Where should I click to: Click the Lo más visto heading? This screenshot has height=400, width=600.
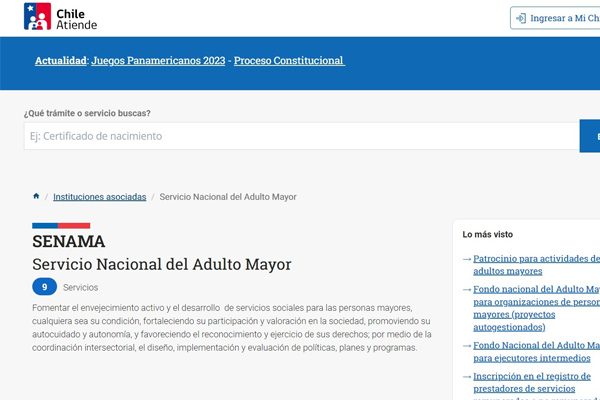488,234
